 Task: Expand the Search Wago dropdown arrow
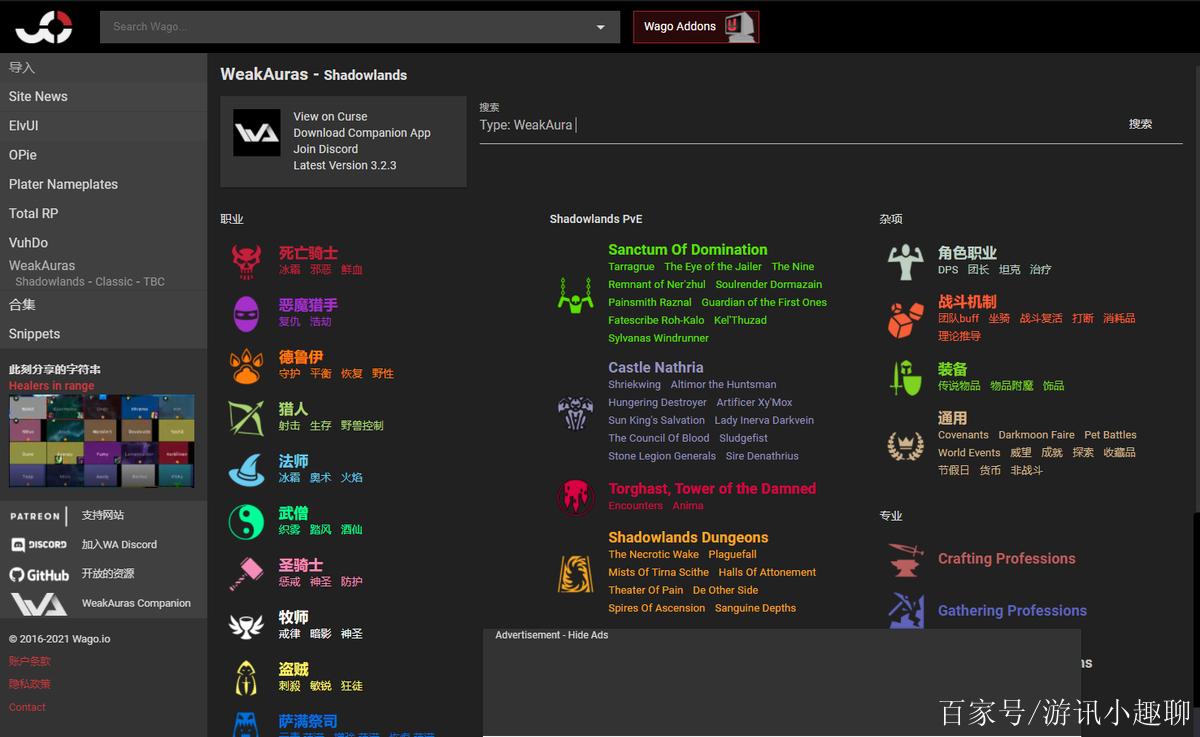pos(600,27)
